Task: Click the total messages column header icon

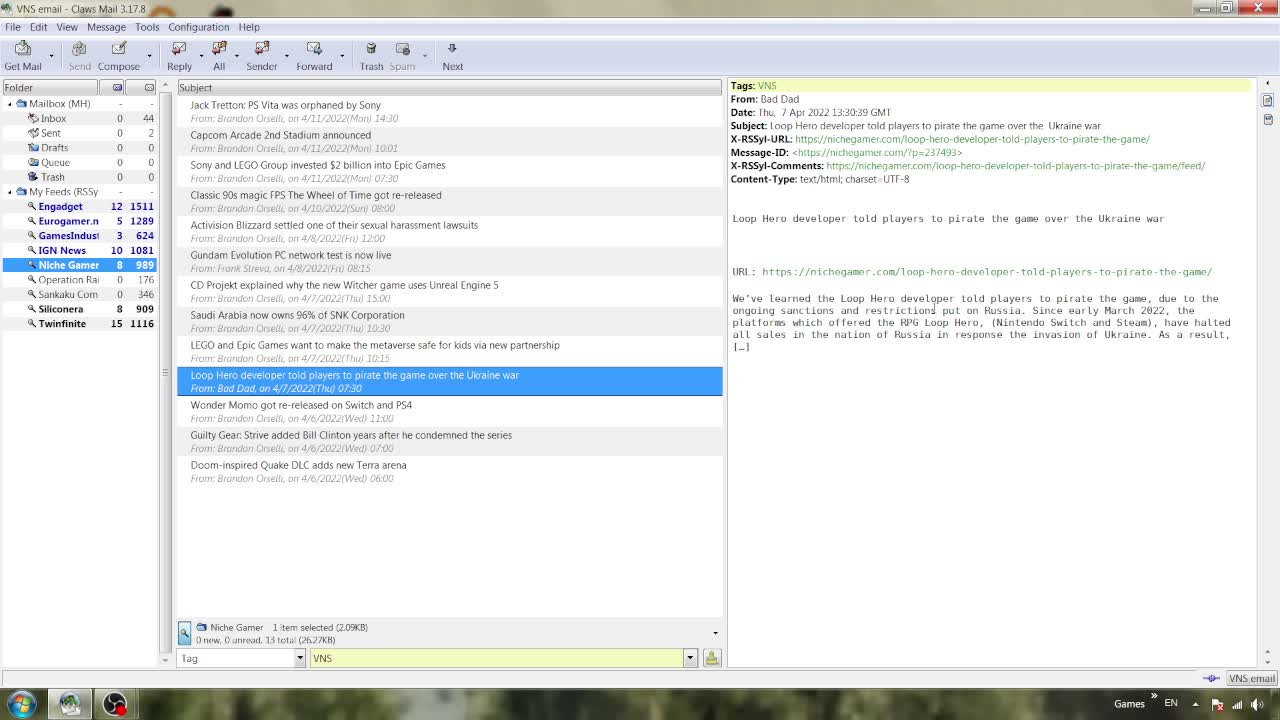Action: [x=149, y=88]
